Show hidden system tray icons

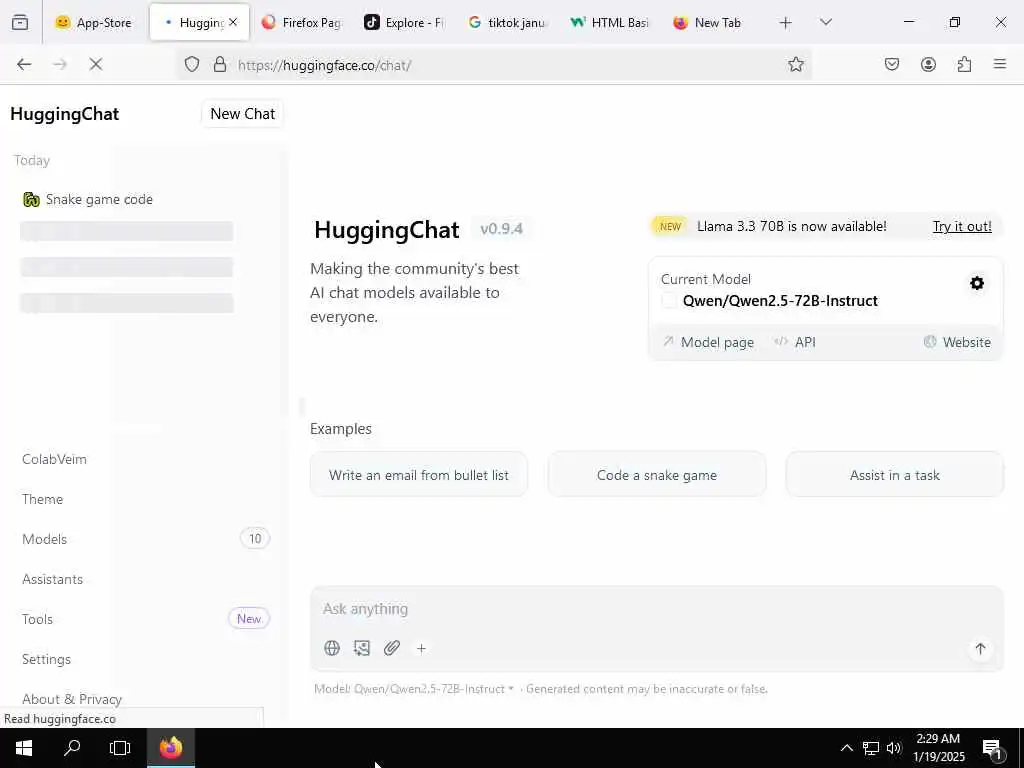click(x=846, y=748)
